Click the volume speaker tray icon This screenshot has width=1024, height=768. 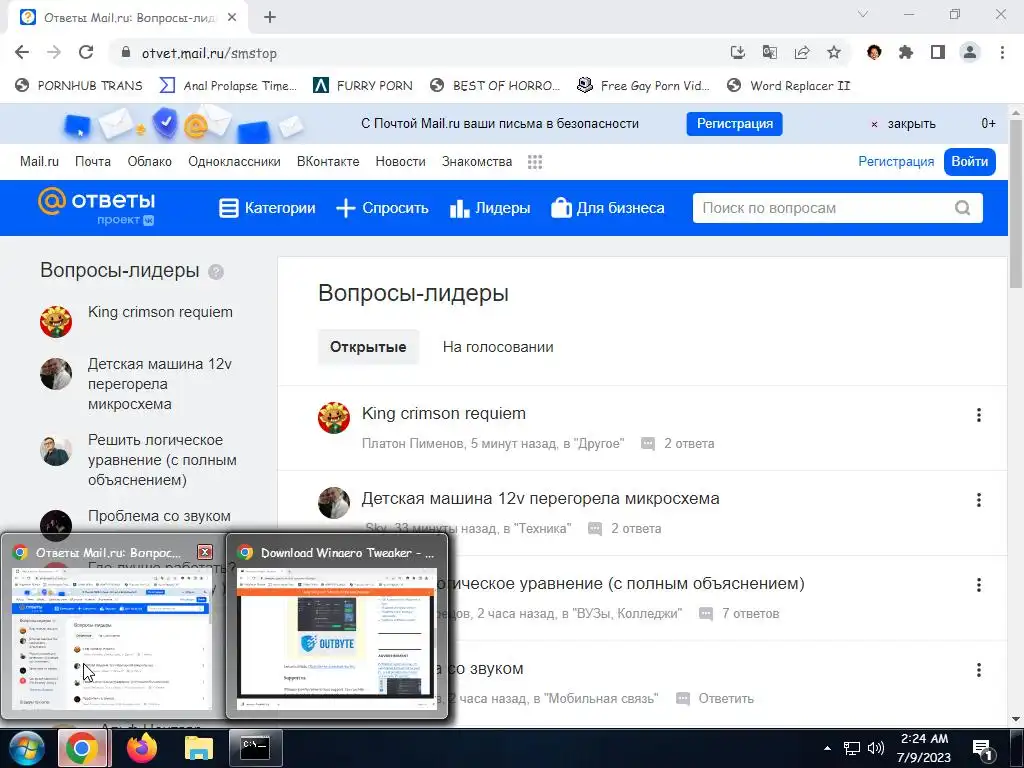click(x=876, y=748)
